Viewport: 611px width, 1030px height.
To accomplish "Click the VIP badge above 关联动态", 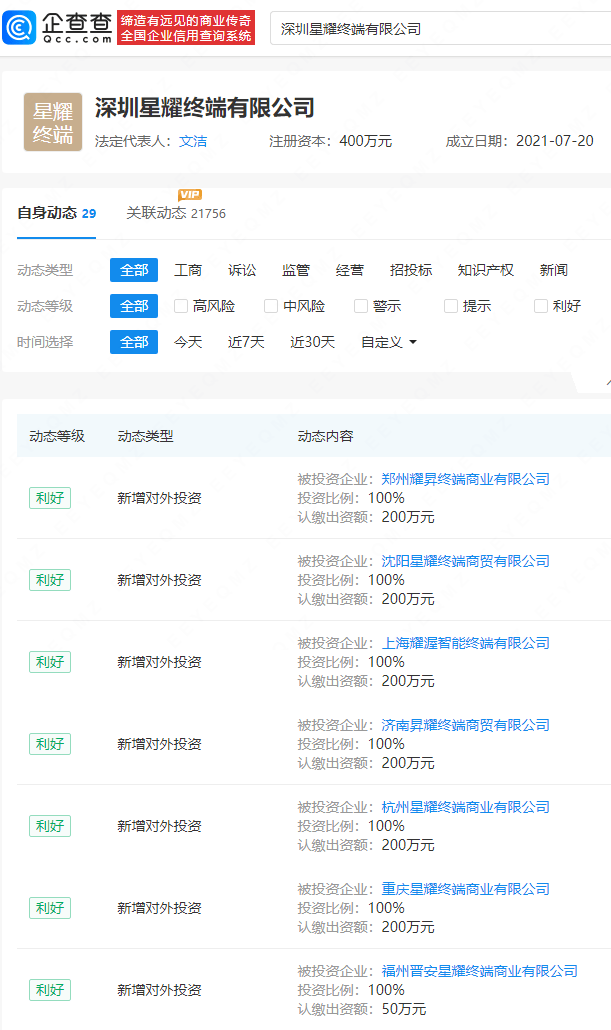I will click(190, 194).
